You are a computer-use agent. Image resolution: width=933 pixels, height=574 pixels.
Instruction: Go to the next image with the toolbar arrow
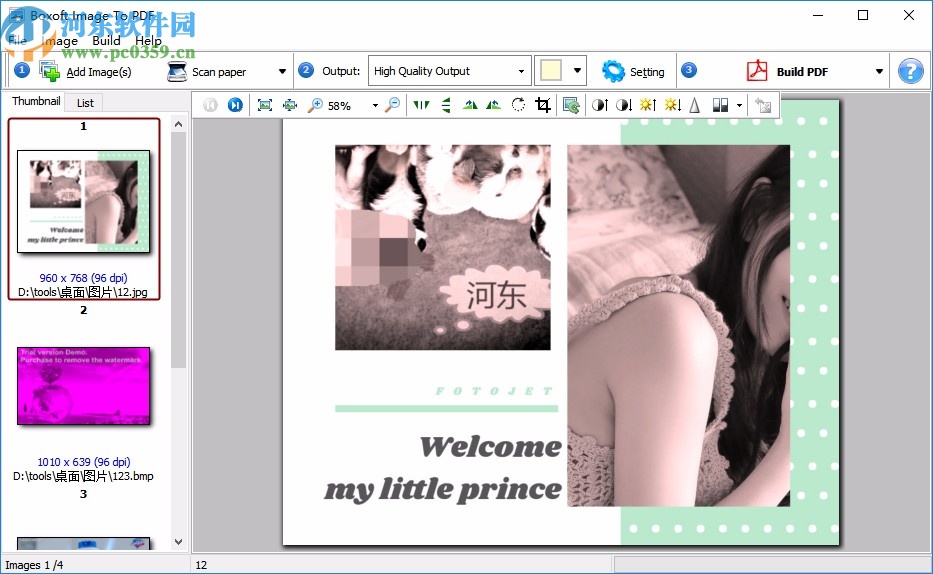point(235,105)
